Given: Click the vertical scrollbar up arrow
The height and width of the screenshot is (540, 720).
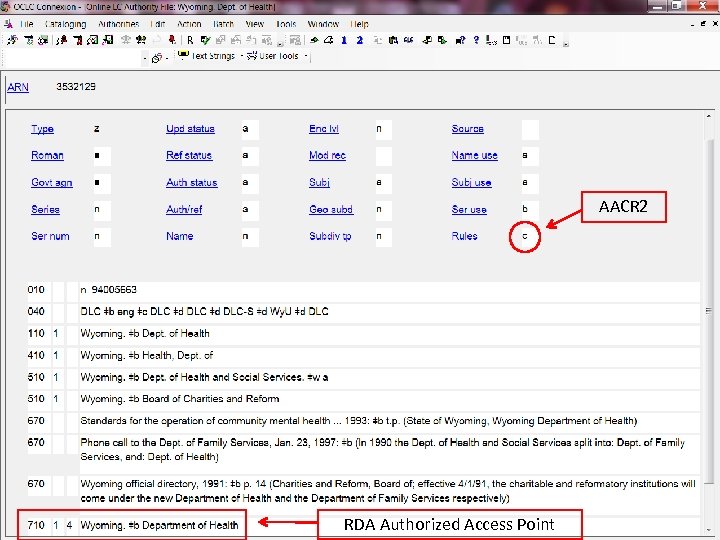Looking at the screenshot, I should click(x=709, y=117).
